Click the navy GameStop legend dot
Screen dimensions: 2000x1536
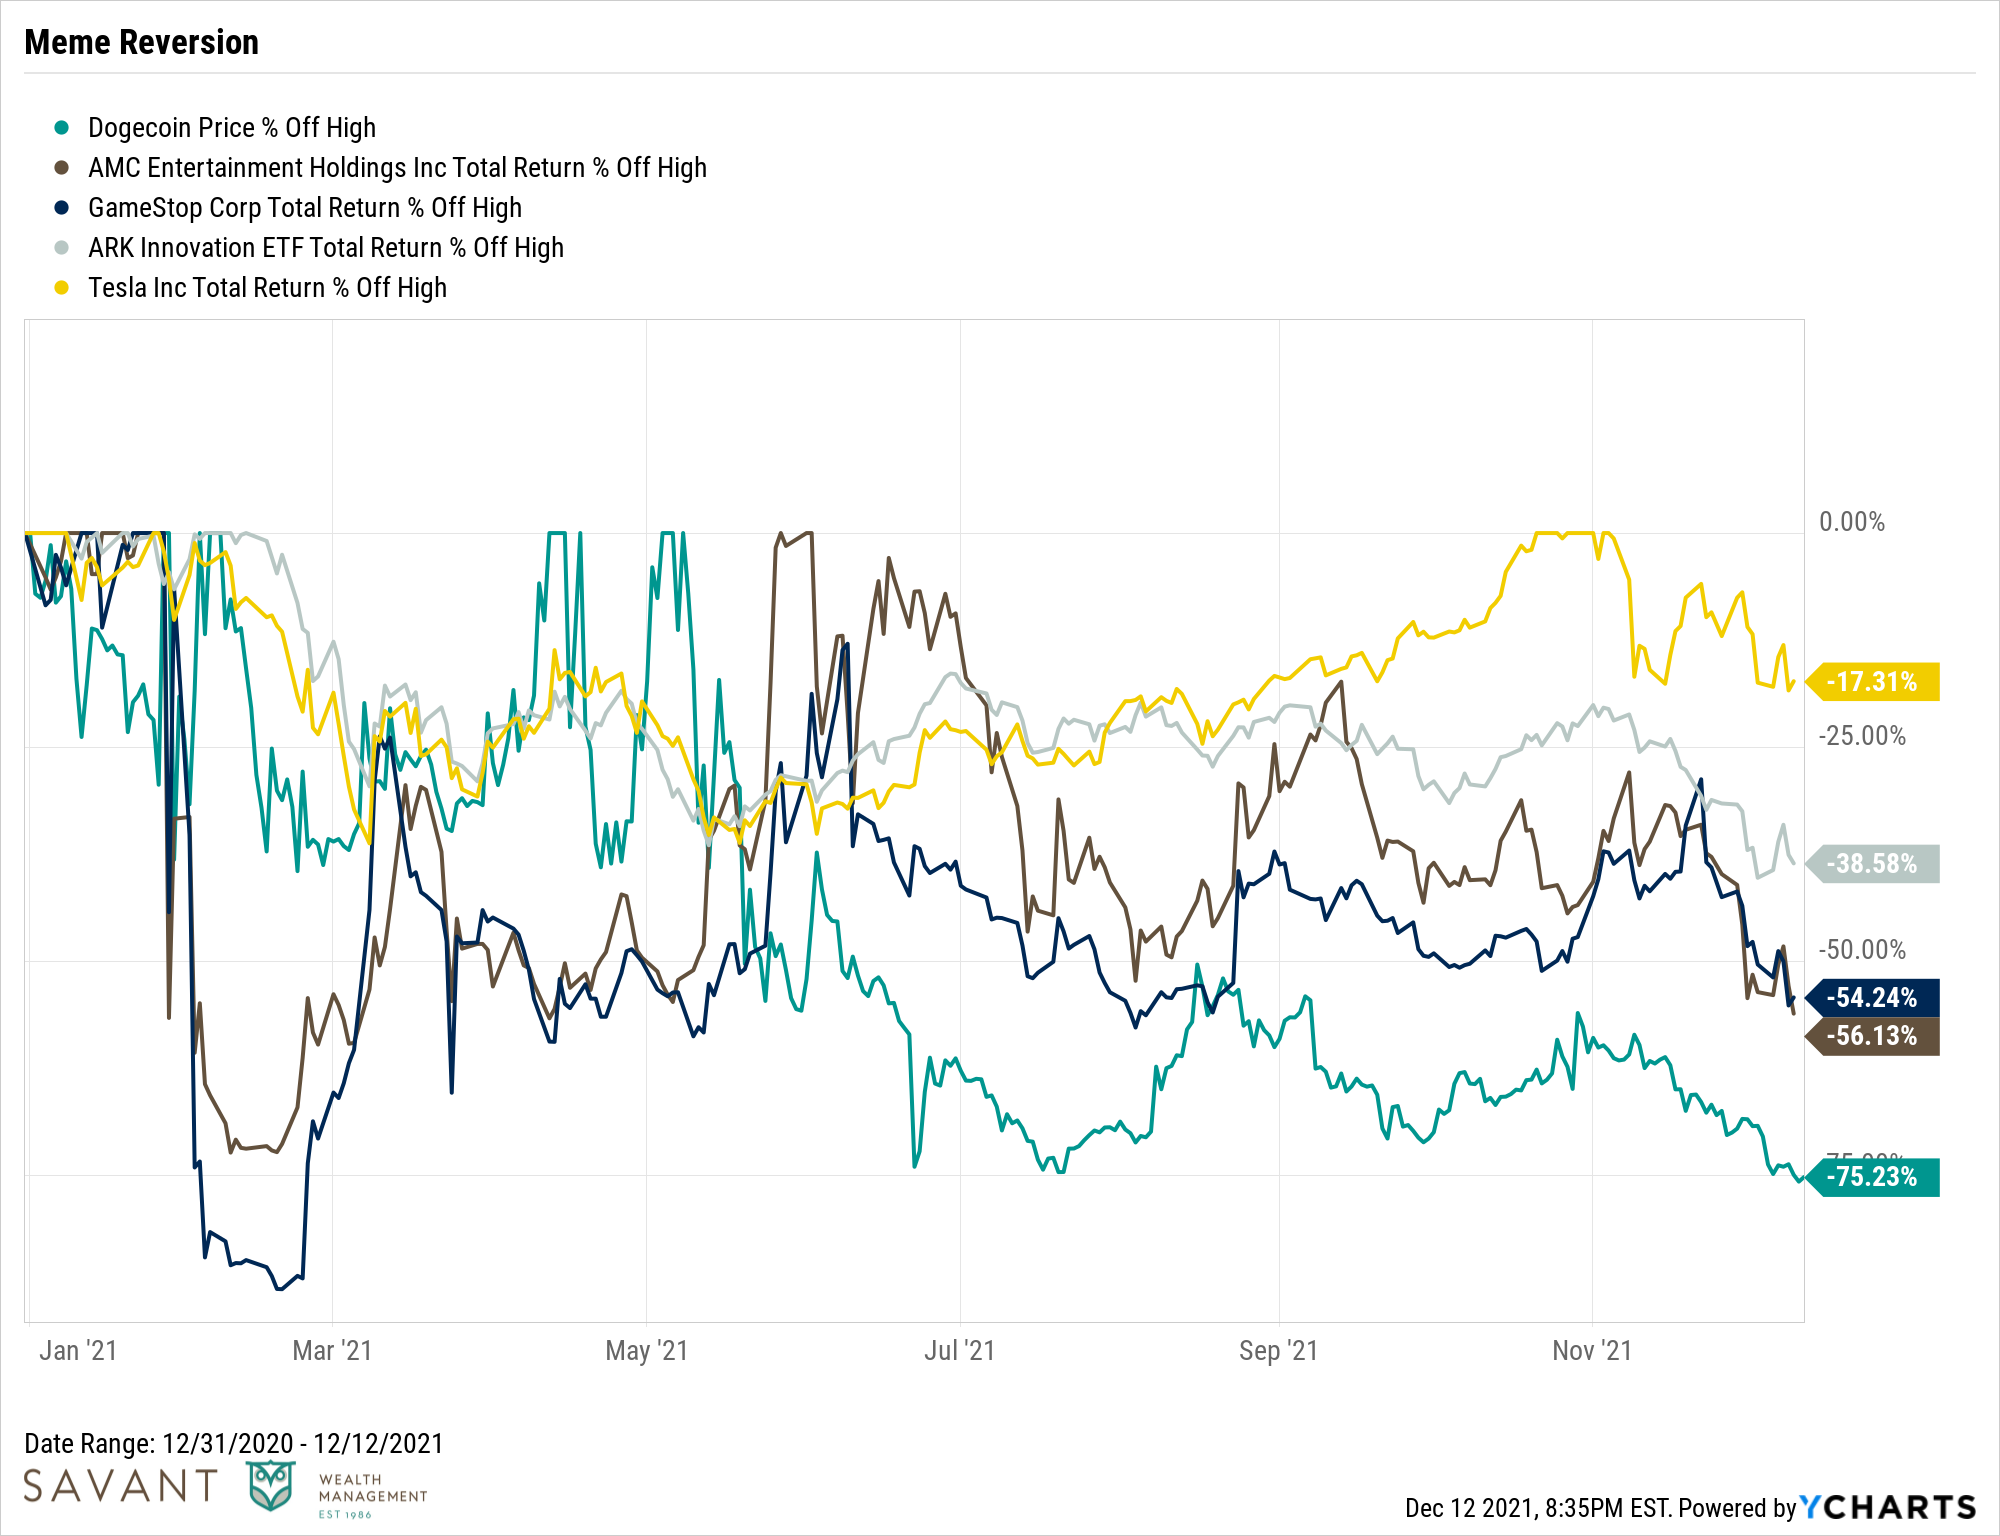(62, 208)
